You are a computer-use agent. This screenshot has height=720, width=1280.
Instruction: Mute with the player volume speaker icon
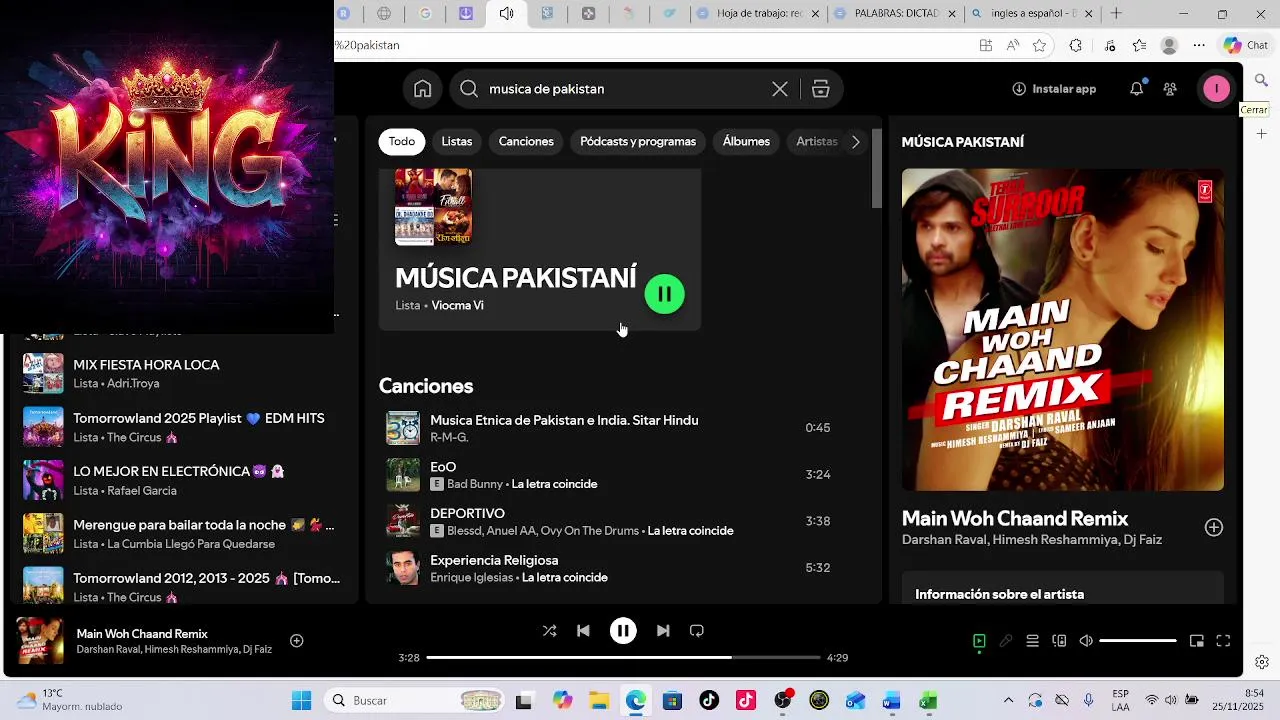[1086, 641]
